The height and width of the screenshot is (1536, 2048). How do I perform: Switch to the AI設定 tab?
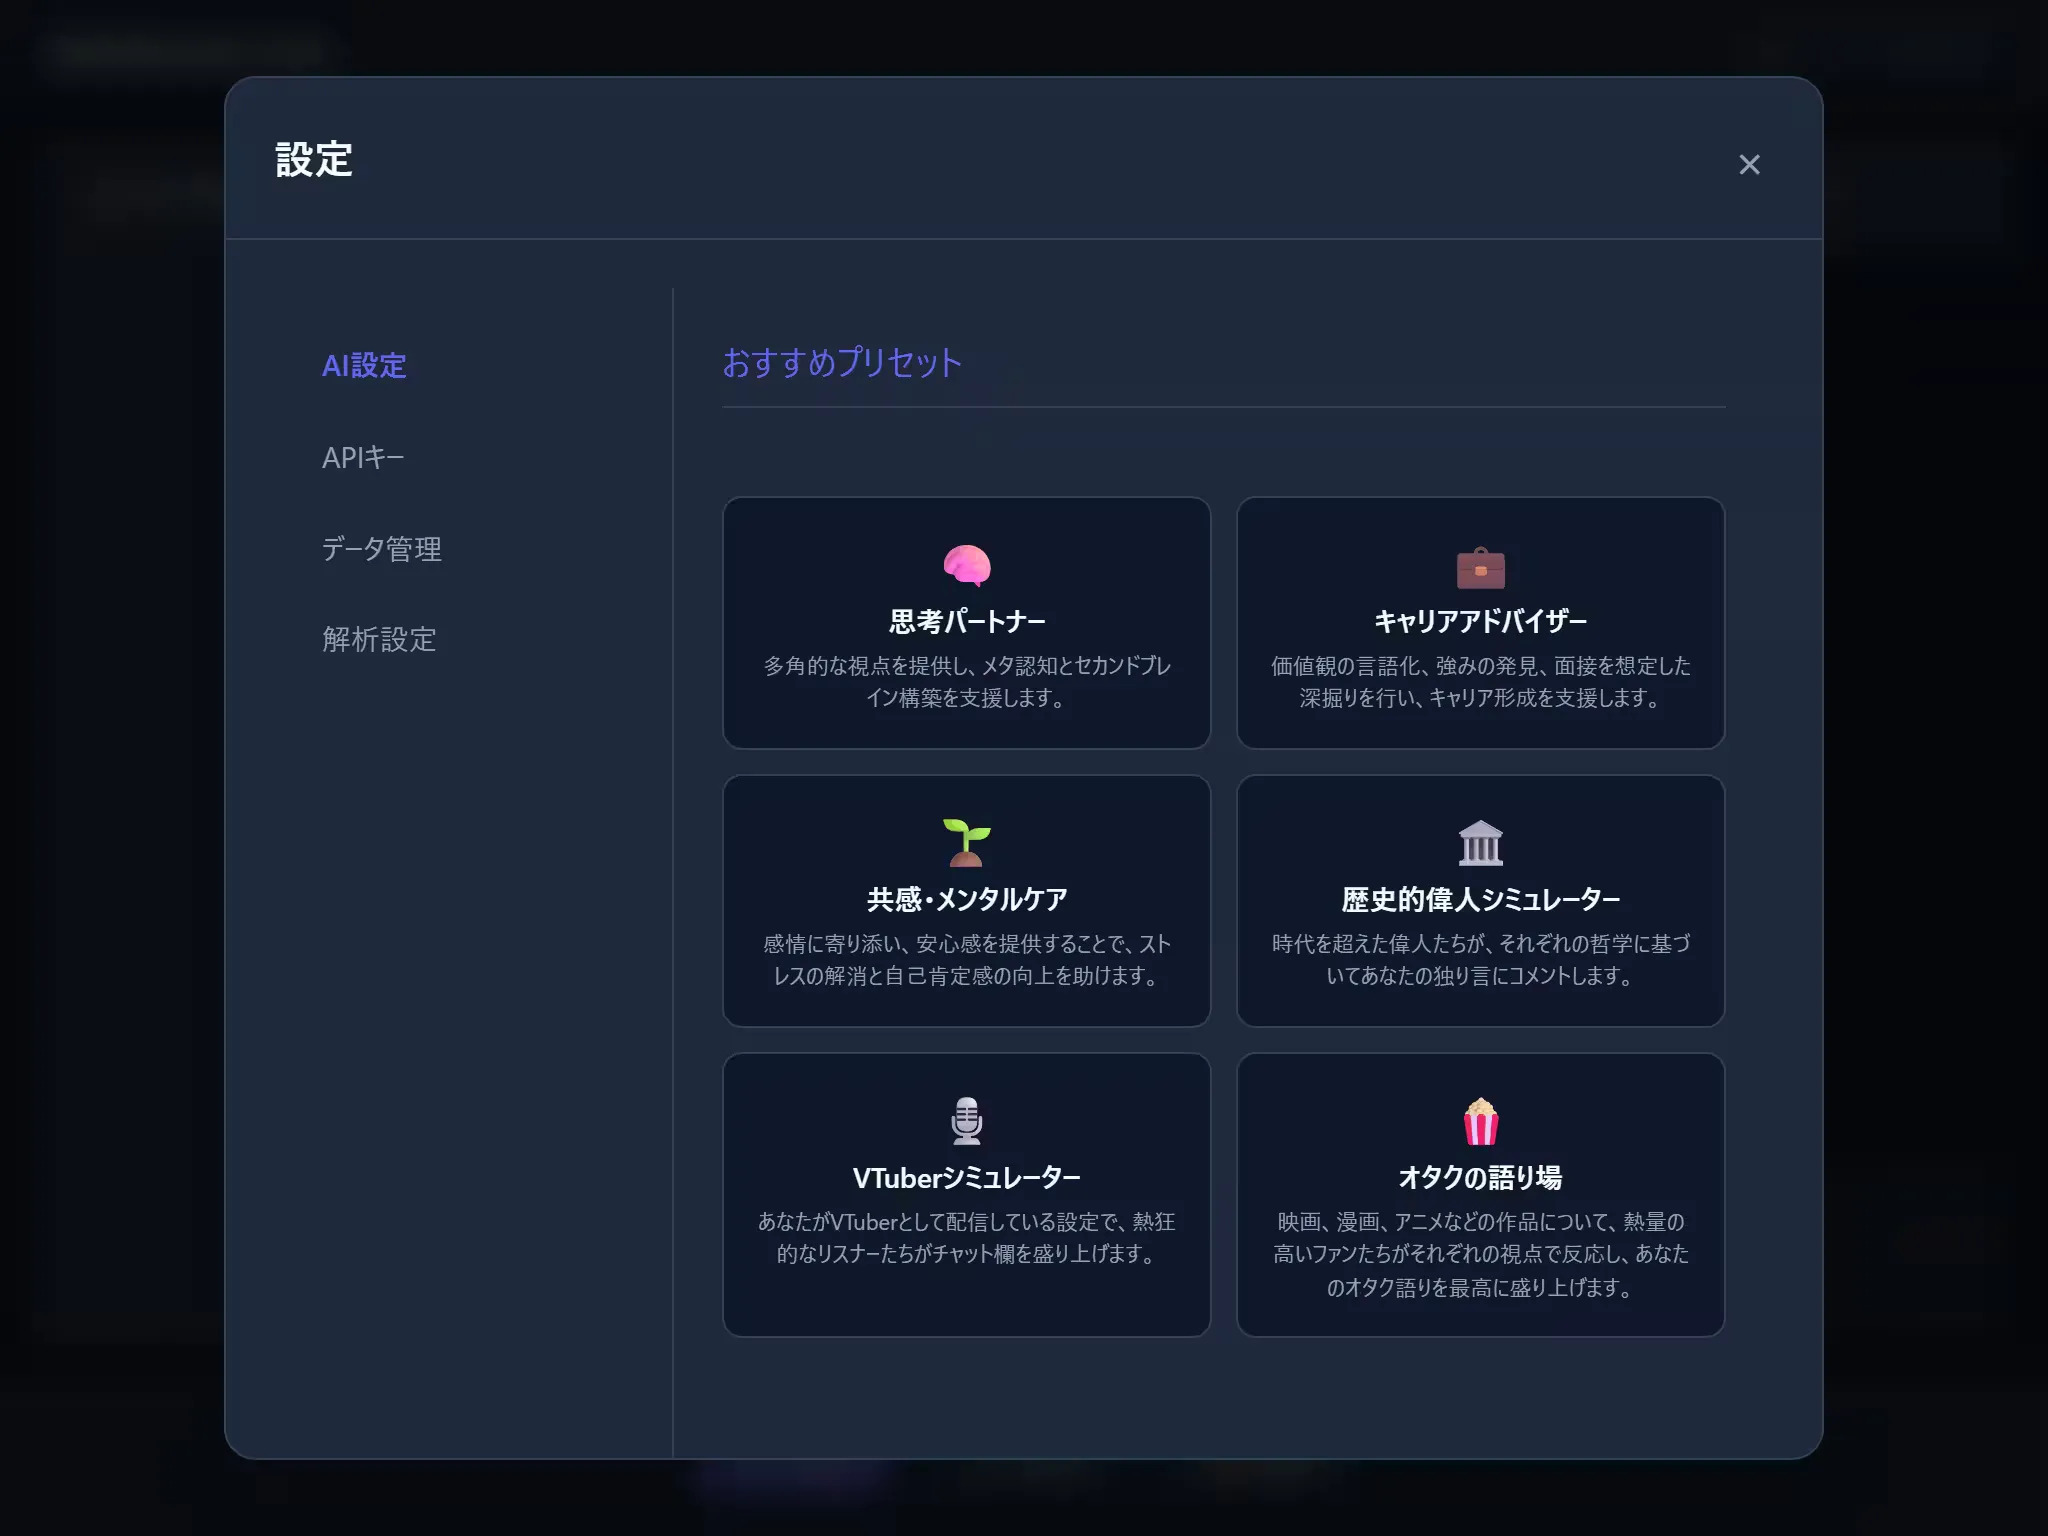(x=364, y=366)
